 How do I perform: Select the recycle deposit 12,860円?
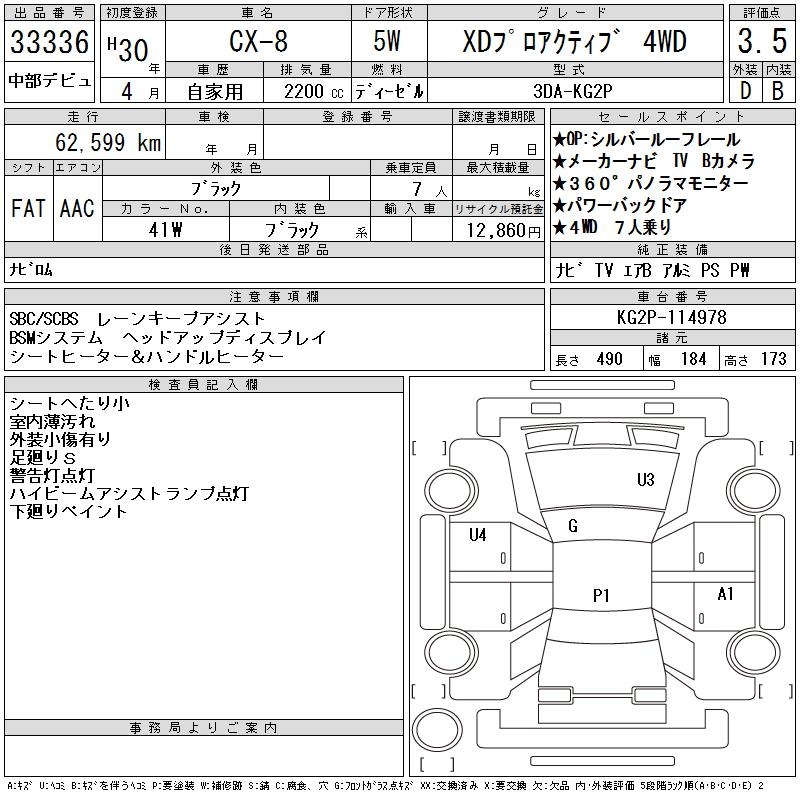[x=504, y=230]
